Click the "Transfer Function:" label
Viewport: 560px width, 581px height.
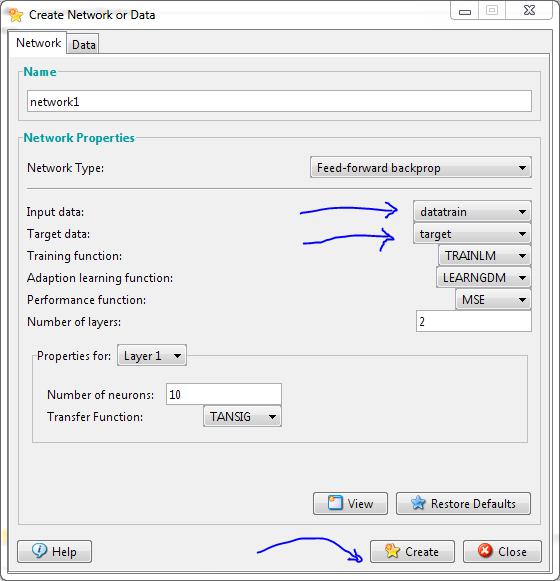tap(95, 416)
